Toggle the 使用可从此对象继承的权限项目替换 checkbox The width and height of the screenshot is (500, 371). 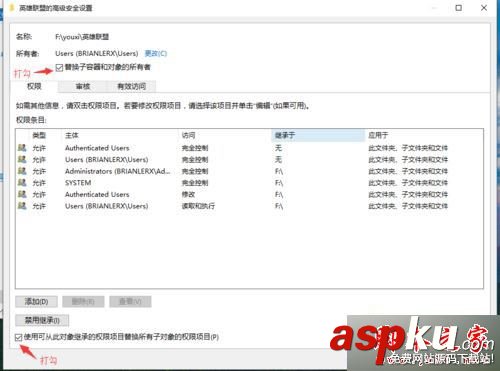19,337
